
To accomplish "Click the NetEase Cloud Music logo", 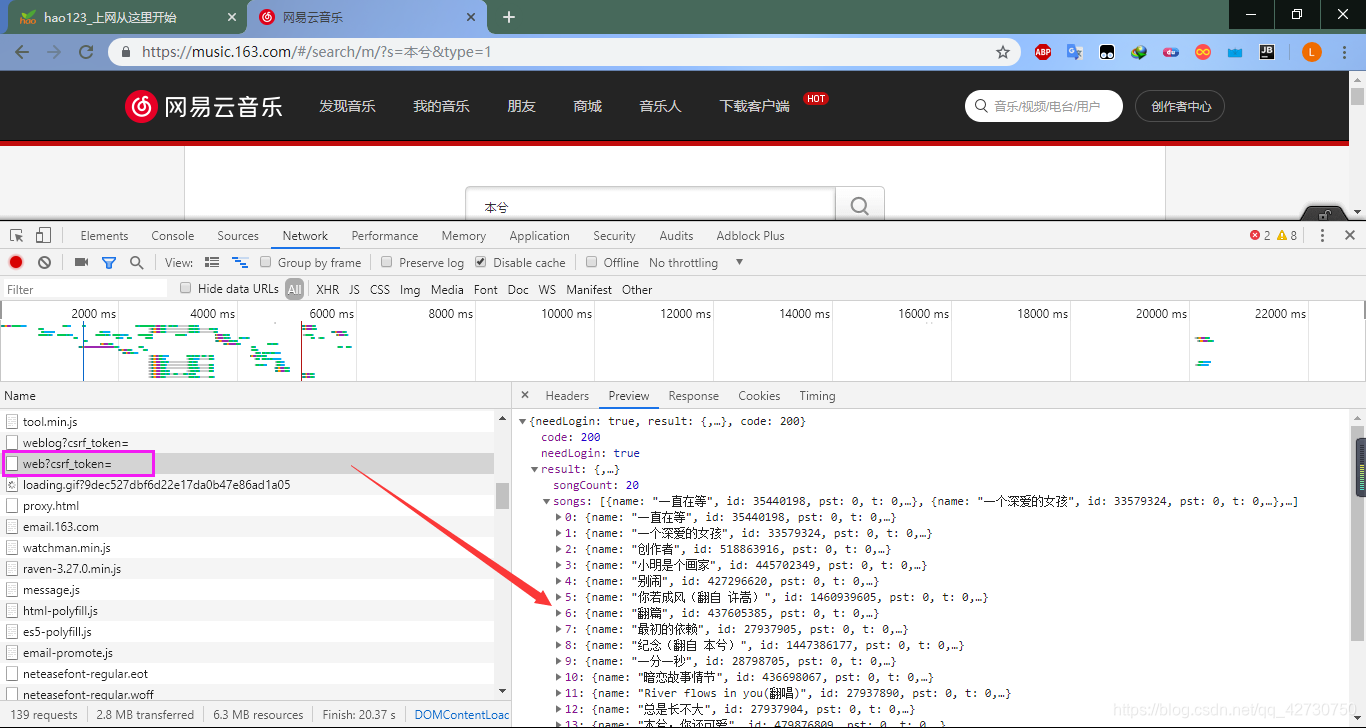I will 204,106.
